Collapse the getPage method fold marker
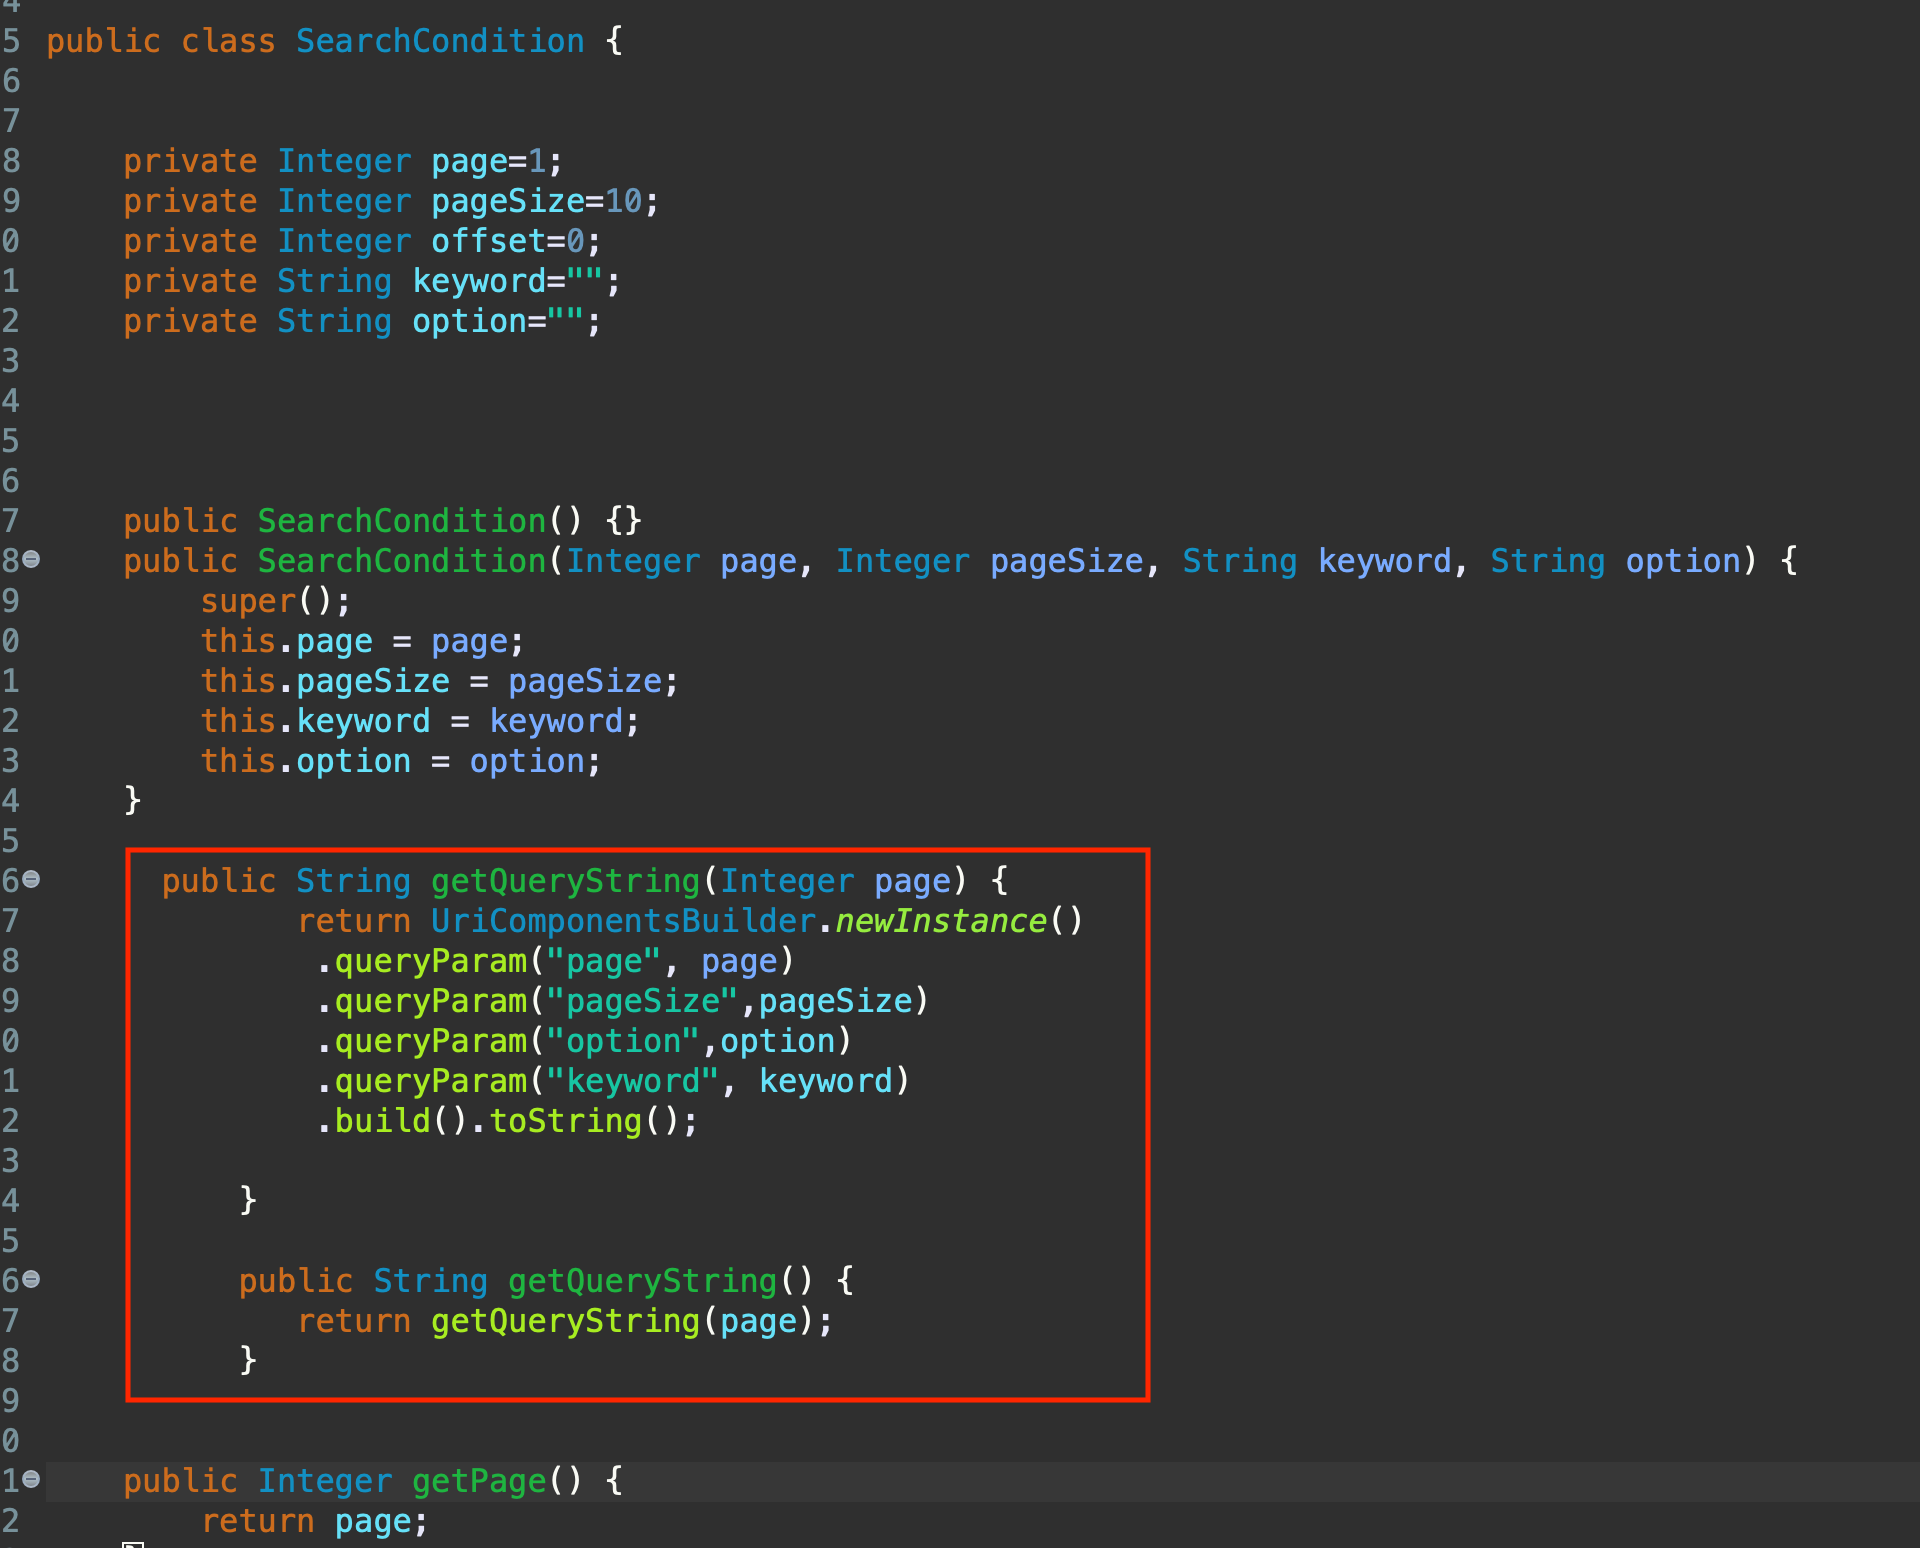 tap(32, 1480)
